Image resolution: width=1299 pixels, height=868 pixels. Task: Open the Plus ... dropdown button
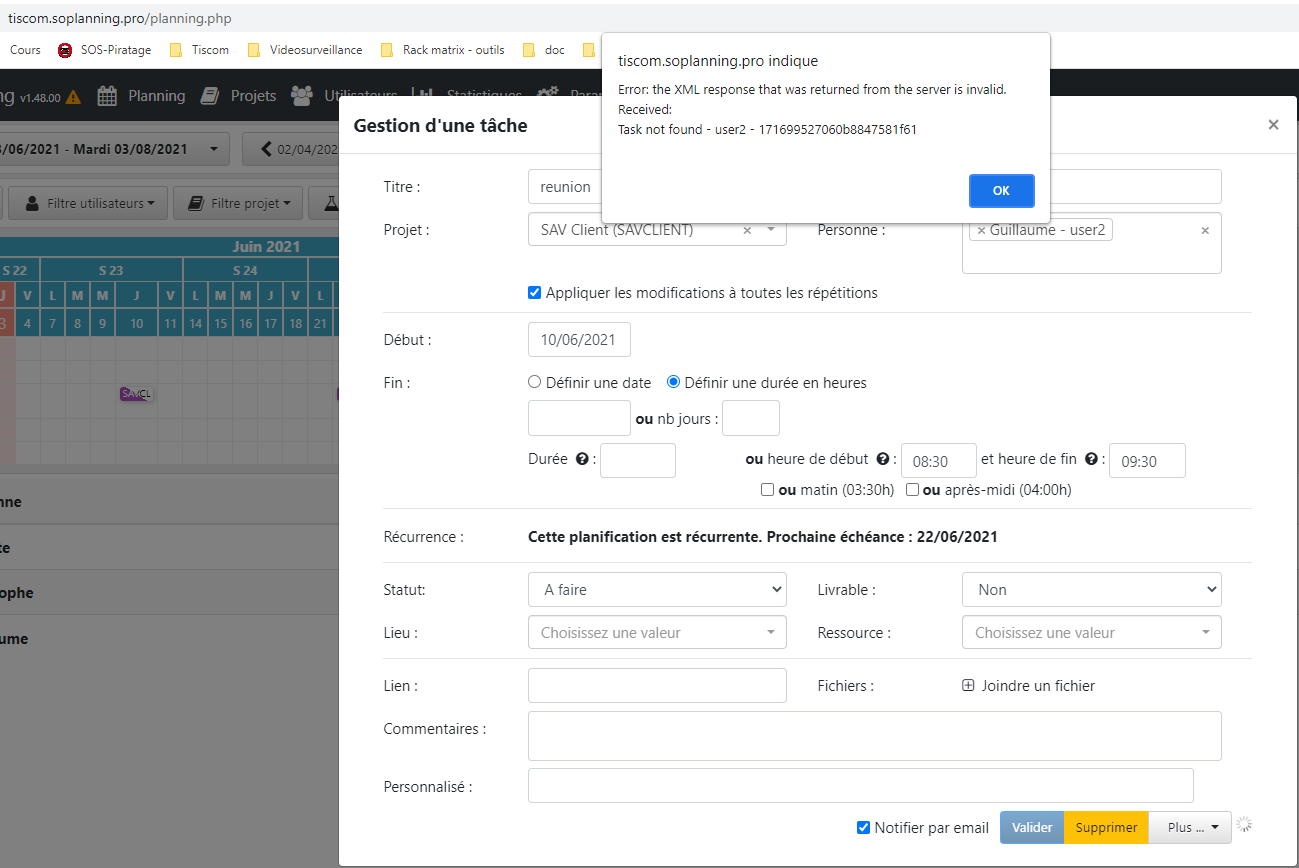pos(1190,828)
